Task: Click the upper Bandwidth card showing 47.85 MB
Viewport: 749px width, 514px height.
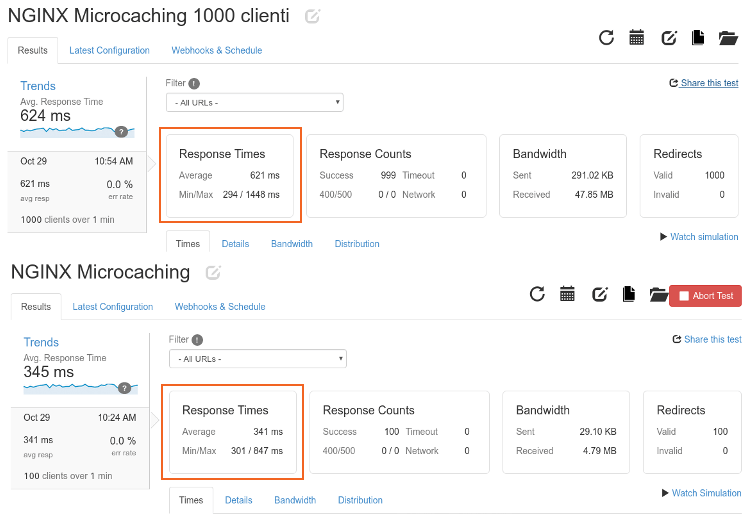Action: tap(563, 176)
